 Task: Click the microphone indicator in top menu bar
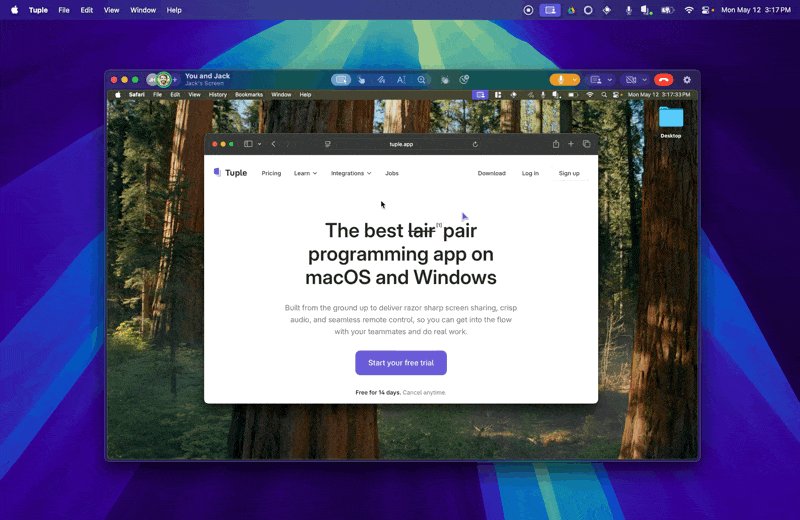click(629, 10)
